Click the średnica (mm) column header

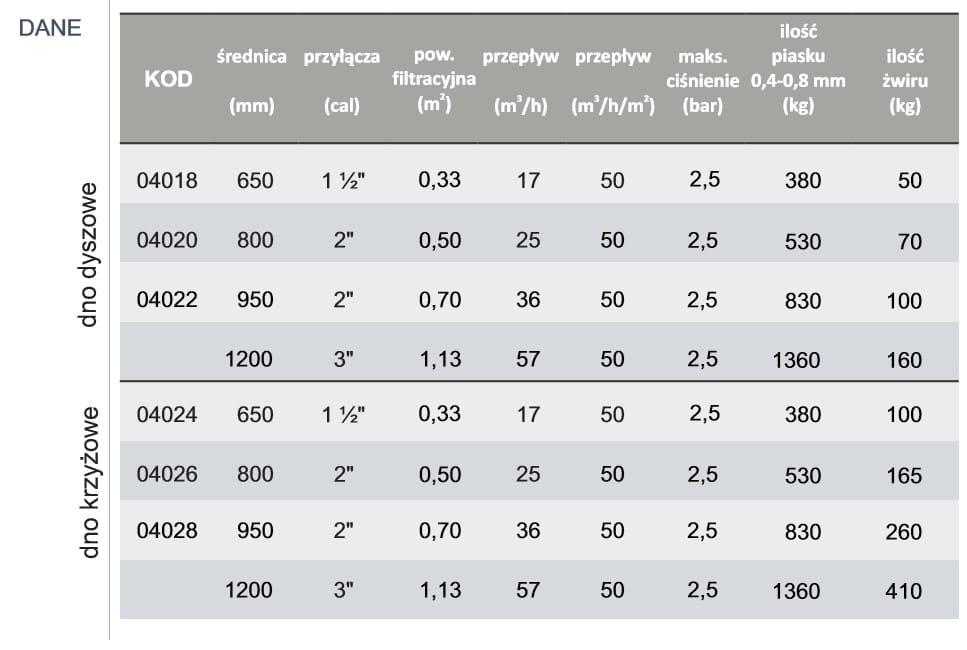(x=250, y=80)
